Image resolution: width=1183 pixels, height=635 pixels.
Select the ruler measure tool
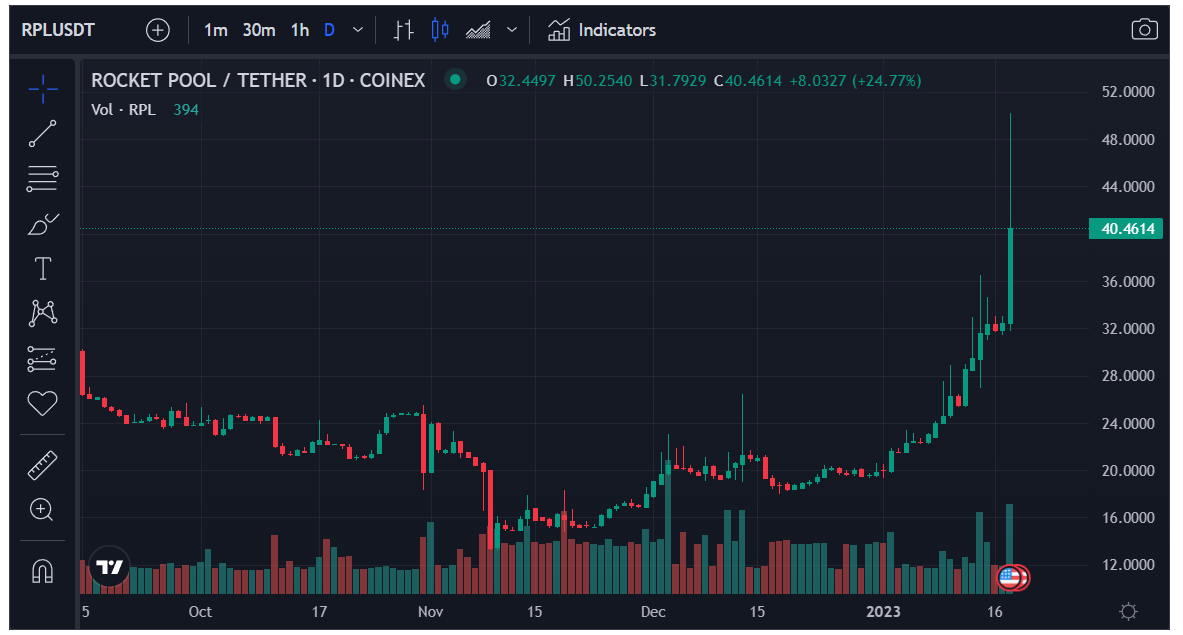[x=42, y=465]
